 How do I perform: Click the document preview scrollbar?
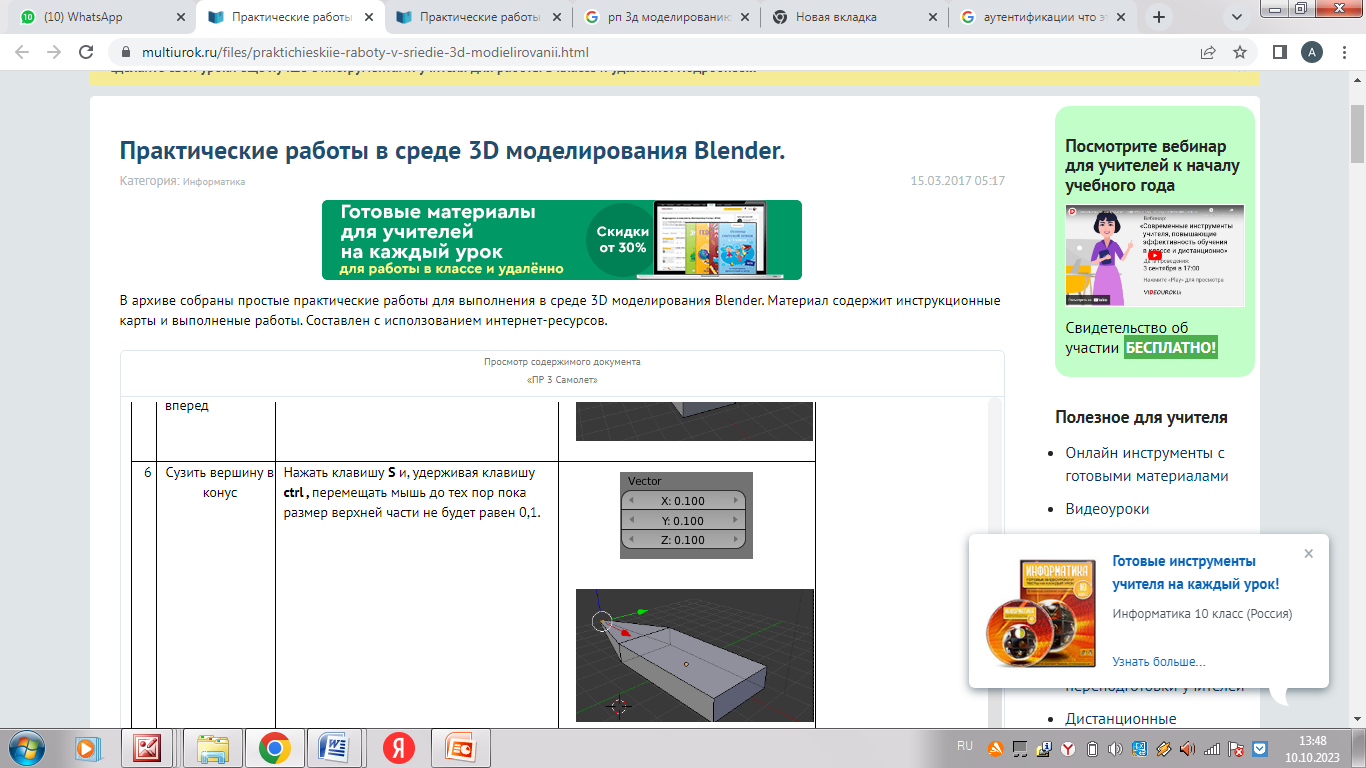pyautogui.click(x=995, y=562)
